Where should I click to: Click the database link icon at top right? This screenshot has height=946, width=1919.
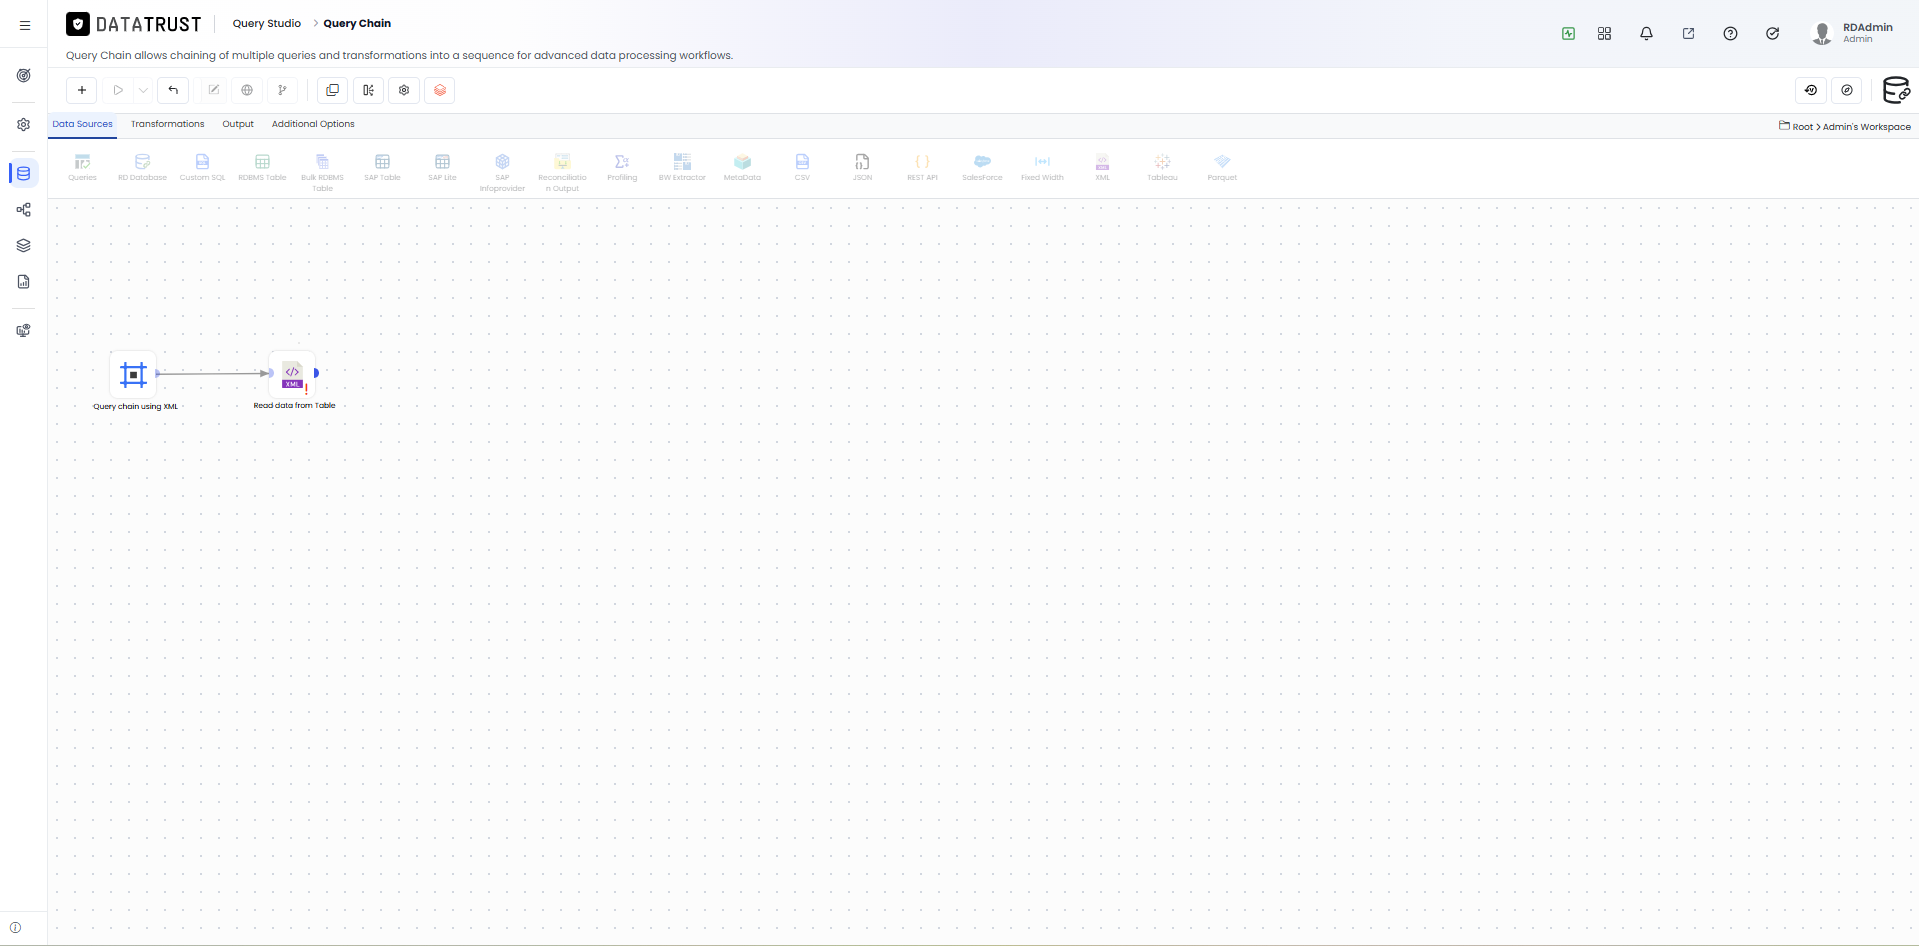tap(1896, 90)
